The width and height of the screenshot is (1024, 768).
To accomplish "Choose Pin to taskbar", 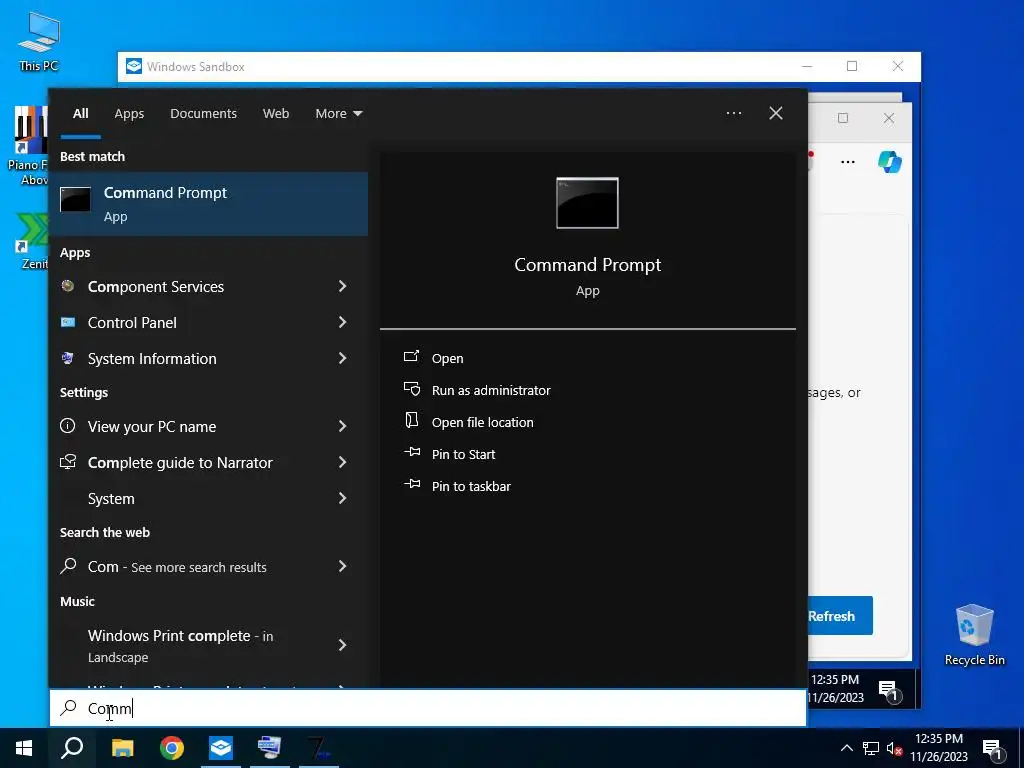I will pyautogui.click(x=471, y=486).
